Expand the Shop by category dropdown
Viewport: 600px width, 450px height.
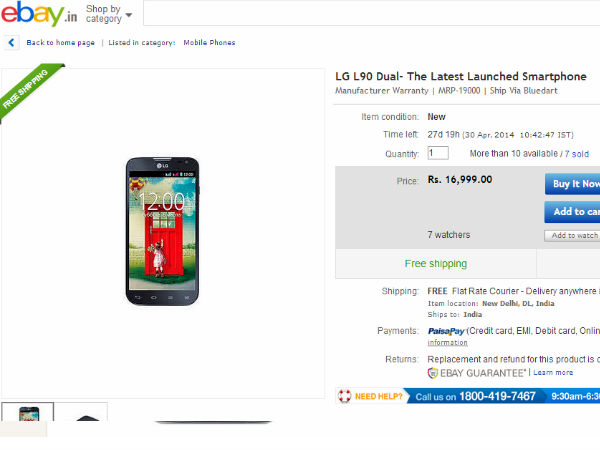pos(108,15)
